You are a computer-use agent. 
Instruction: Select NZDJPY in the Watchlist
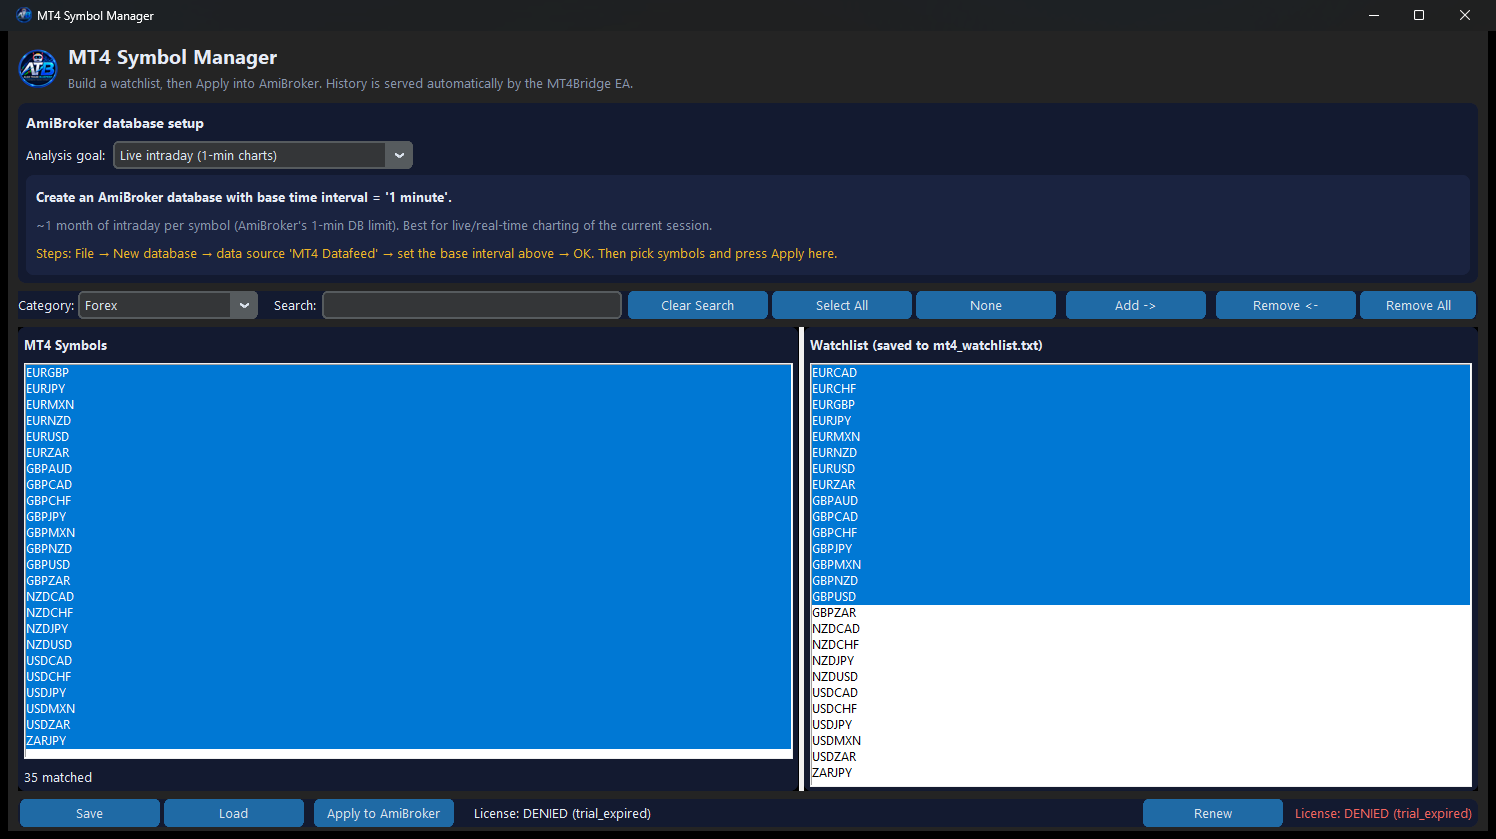coord(1141,661)
